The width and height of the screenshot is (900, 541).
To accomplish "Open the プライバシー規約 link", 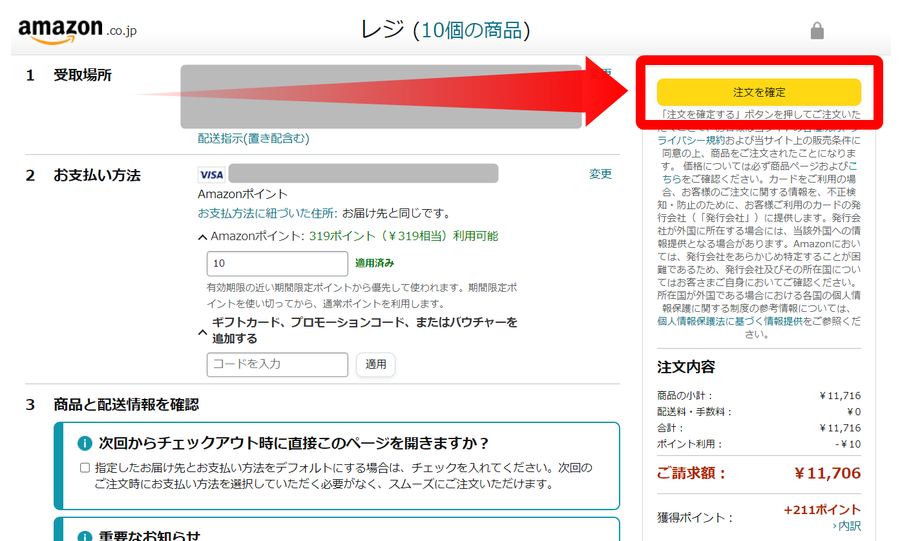I will [691, 140].
